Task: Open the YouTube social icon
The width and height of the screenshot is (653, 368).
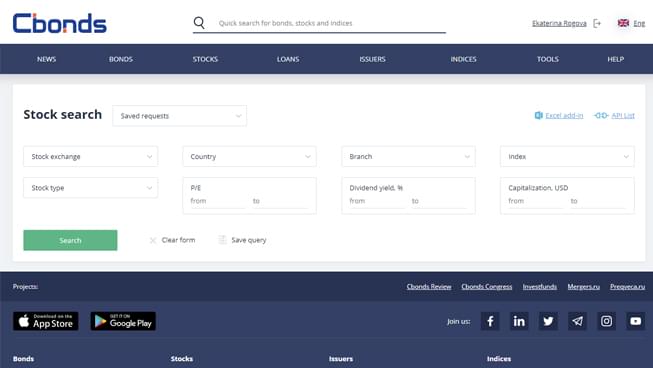Action: click(x=636, y=321)
